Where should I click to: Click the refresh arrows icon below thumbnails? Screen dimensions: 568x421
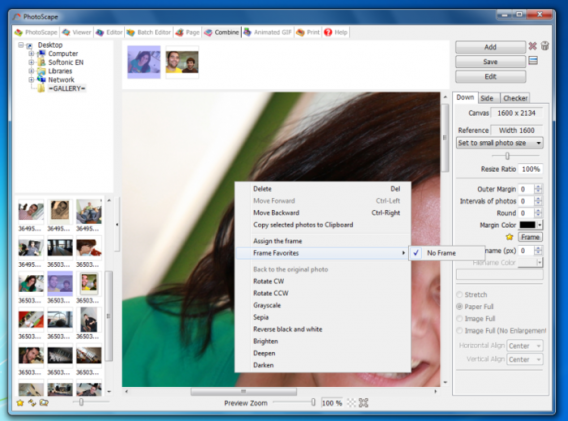pos(32,403)
